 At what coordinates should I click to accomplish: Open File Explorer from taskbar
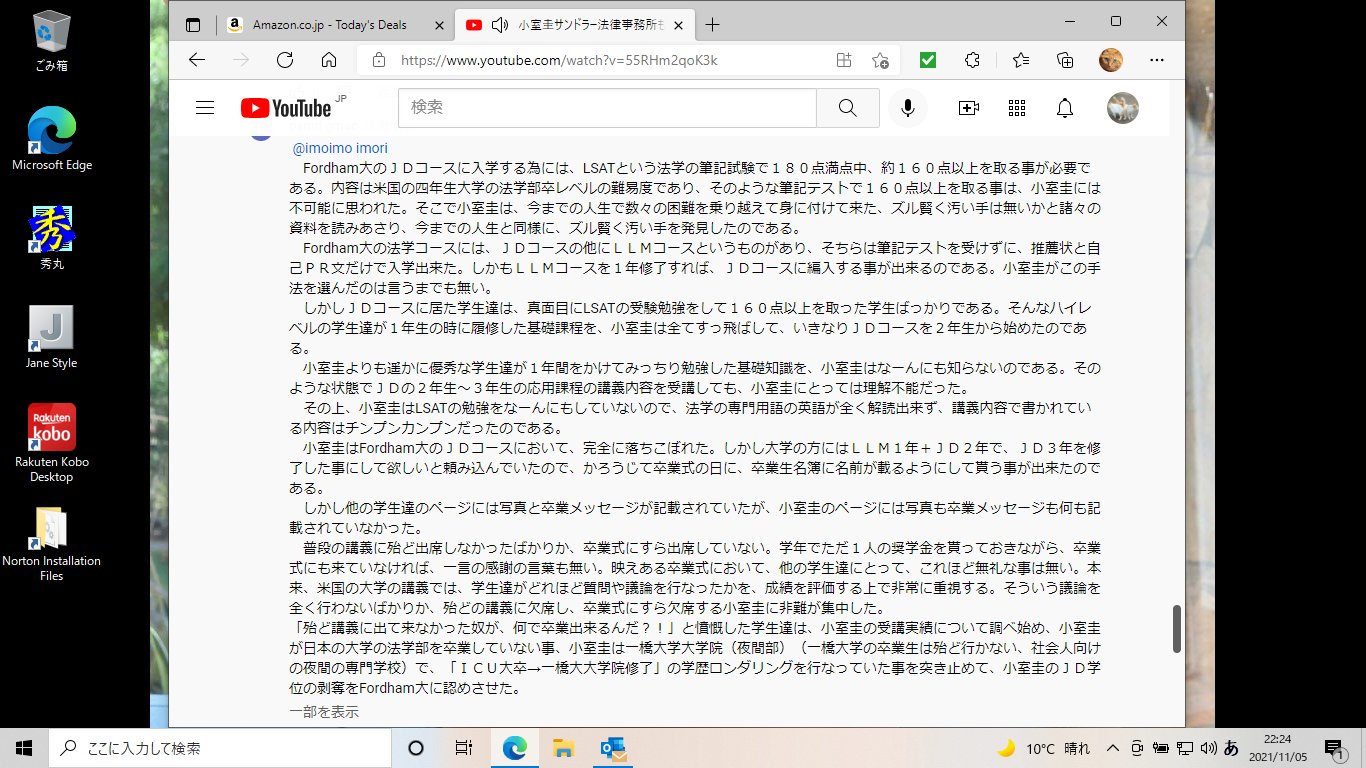tap(563, 748)
